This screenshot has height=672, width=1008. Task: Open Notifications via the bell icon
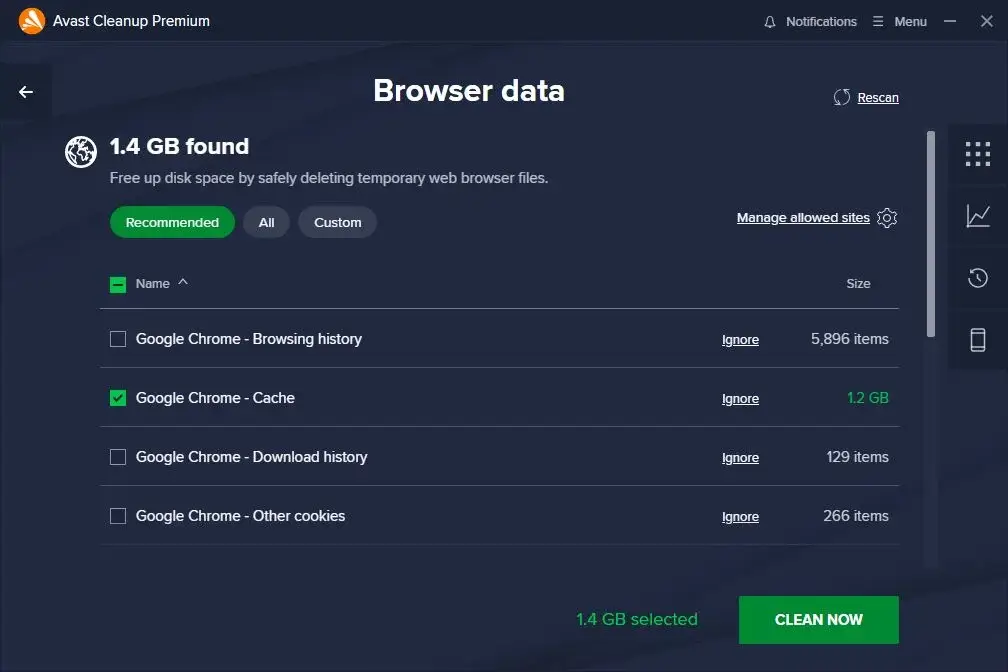click(769, 21)
